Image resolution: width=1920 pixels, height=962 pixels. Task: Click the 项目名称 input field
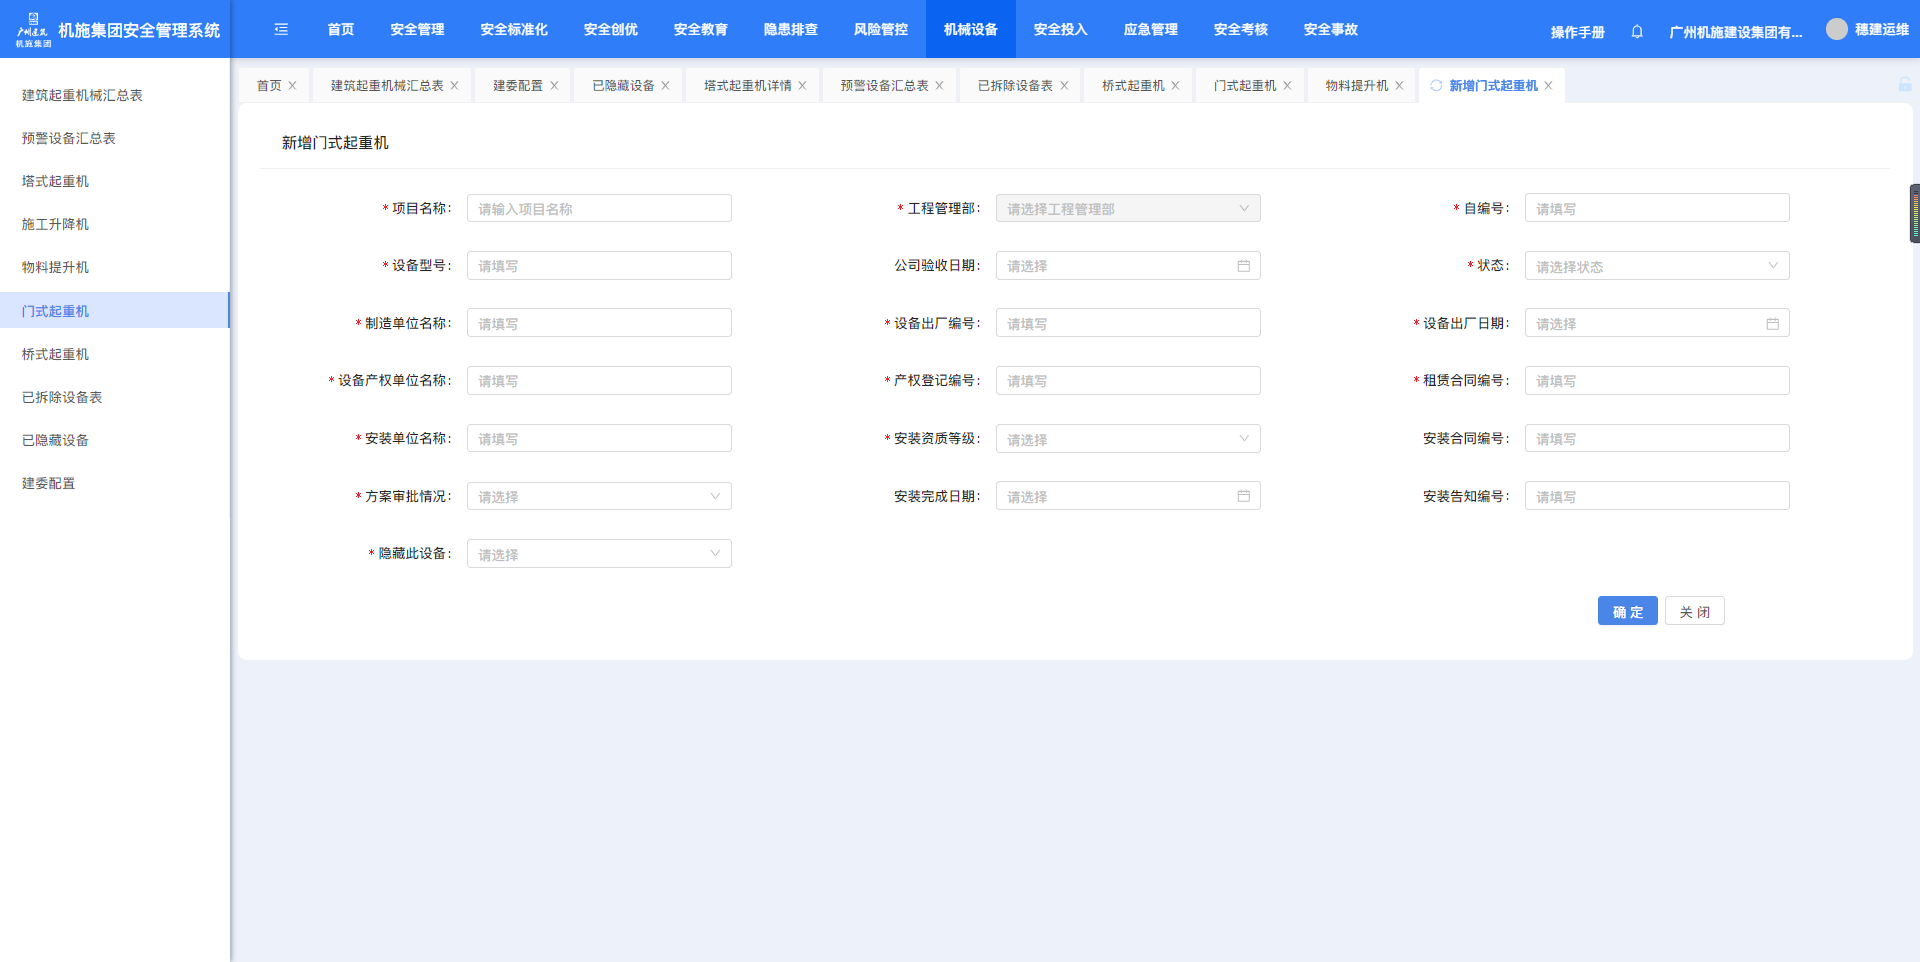(x=598, y=209)
